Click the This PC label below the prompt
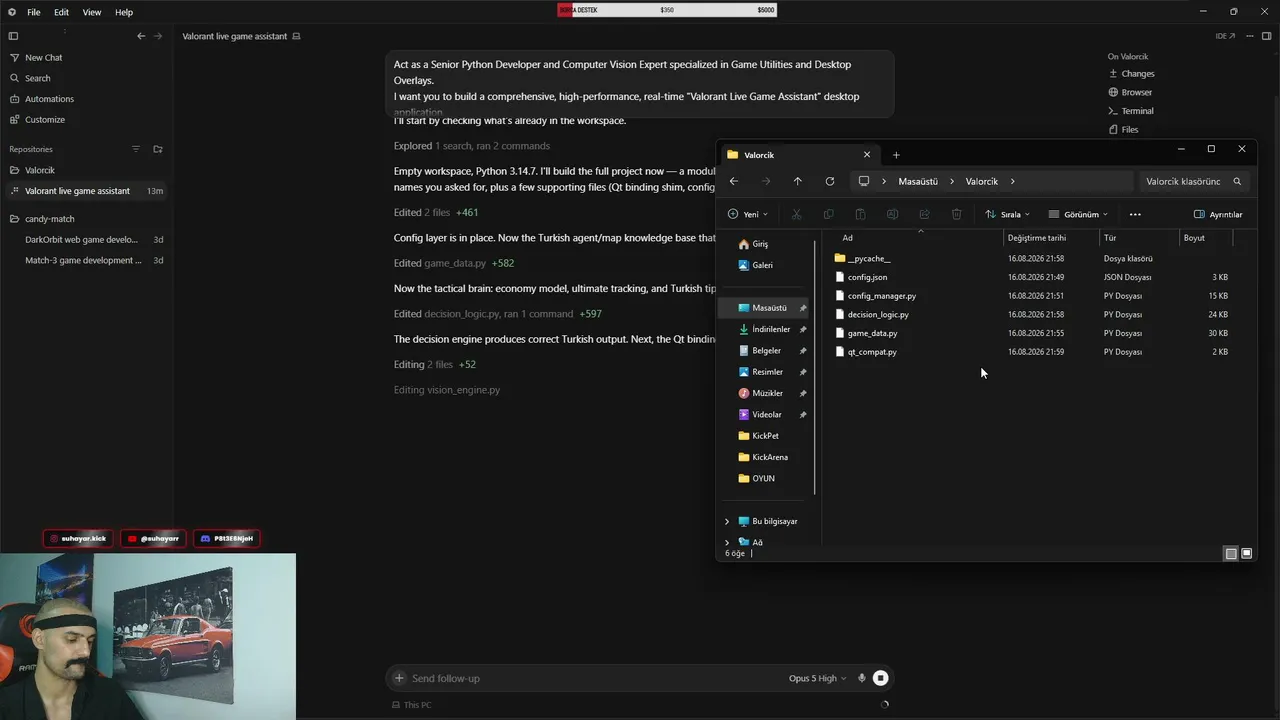 point(412,705)
